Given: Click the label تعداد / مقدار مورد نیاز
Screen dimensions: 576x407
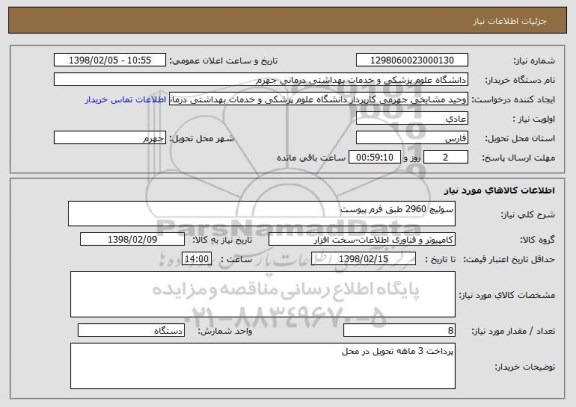Looking at the screenshot, I should click(x=513, y=331).
